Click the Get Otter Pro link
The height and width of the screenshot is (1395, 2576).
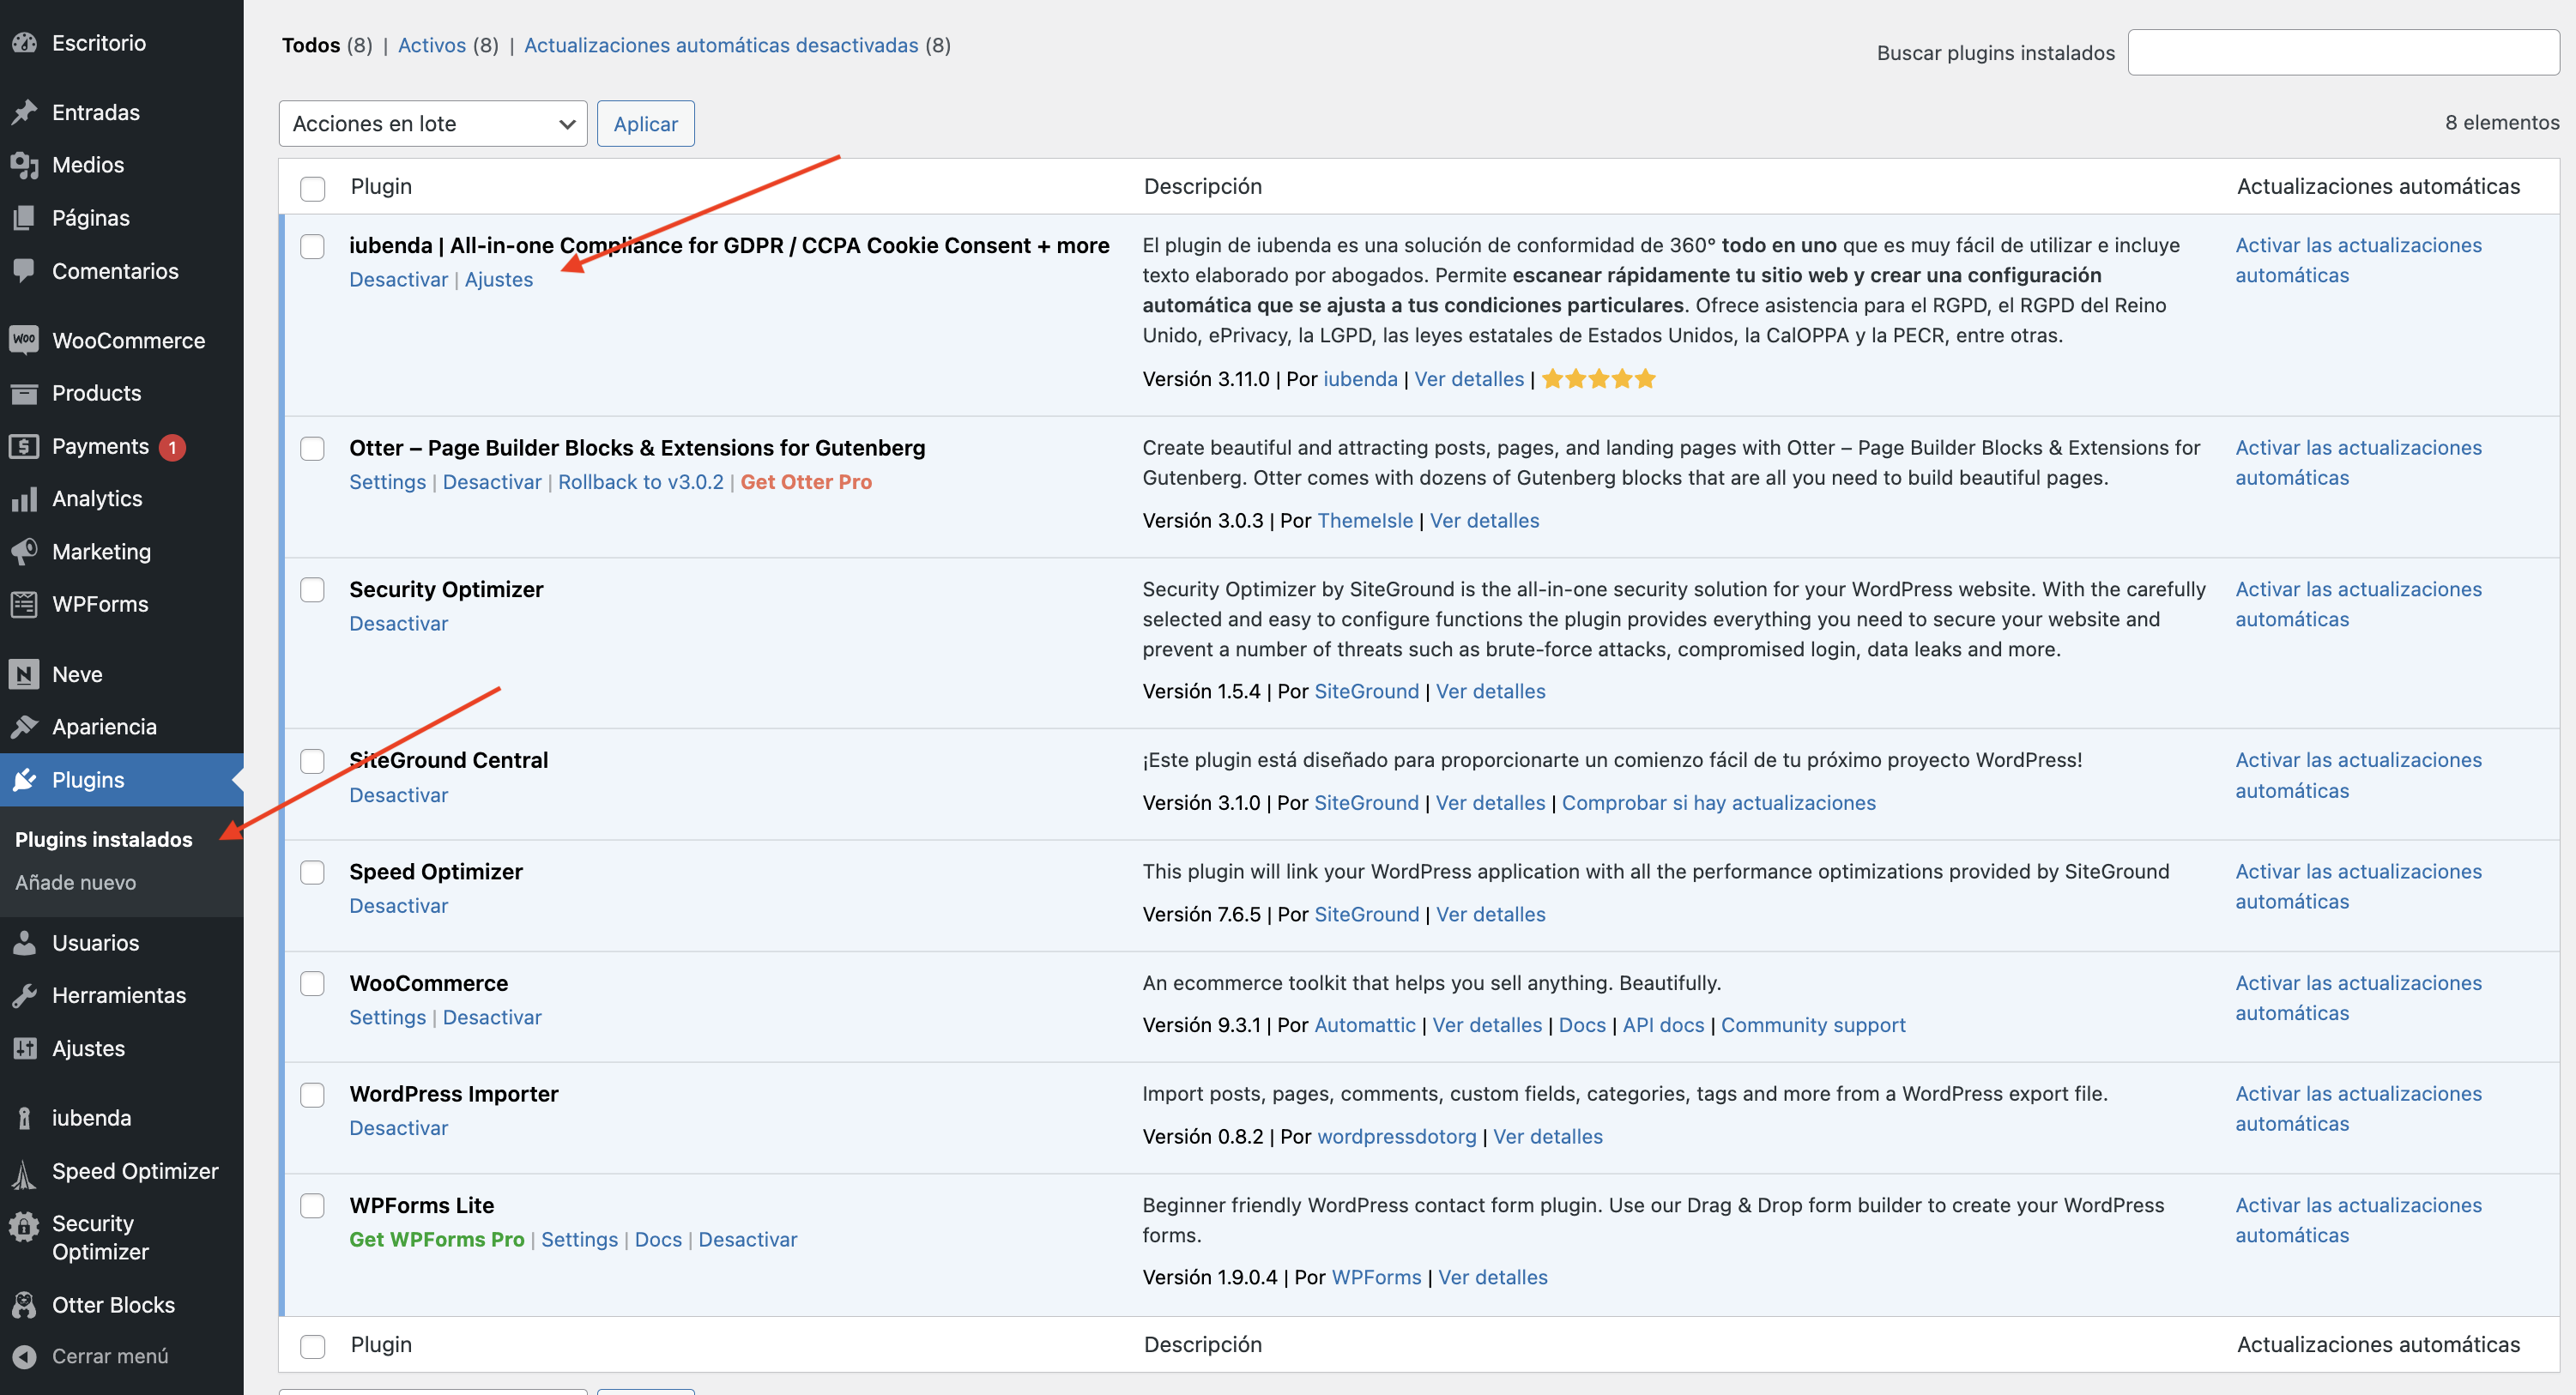click(805, 482)
